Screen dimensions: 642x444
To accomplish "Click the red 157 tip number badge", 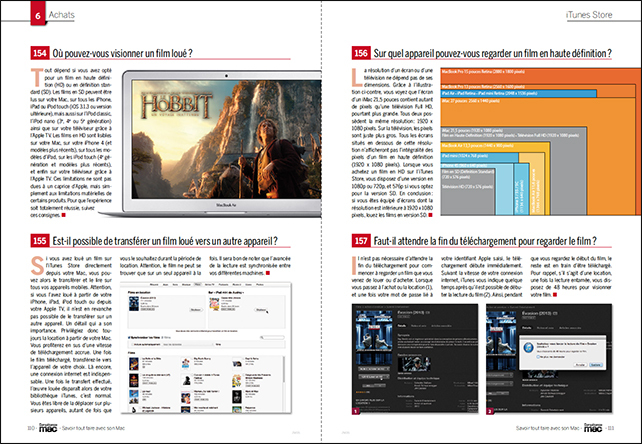I will tap(361, 240).
